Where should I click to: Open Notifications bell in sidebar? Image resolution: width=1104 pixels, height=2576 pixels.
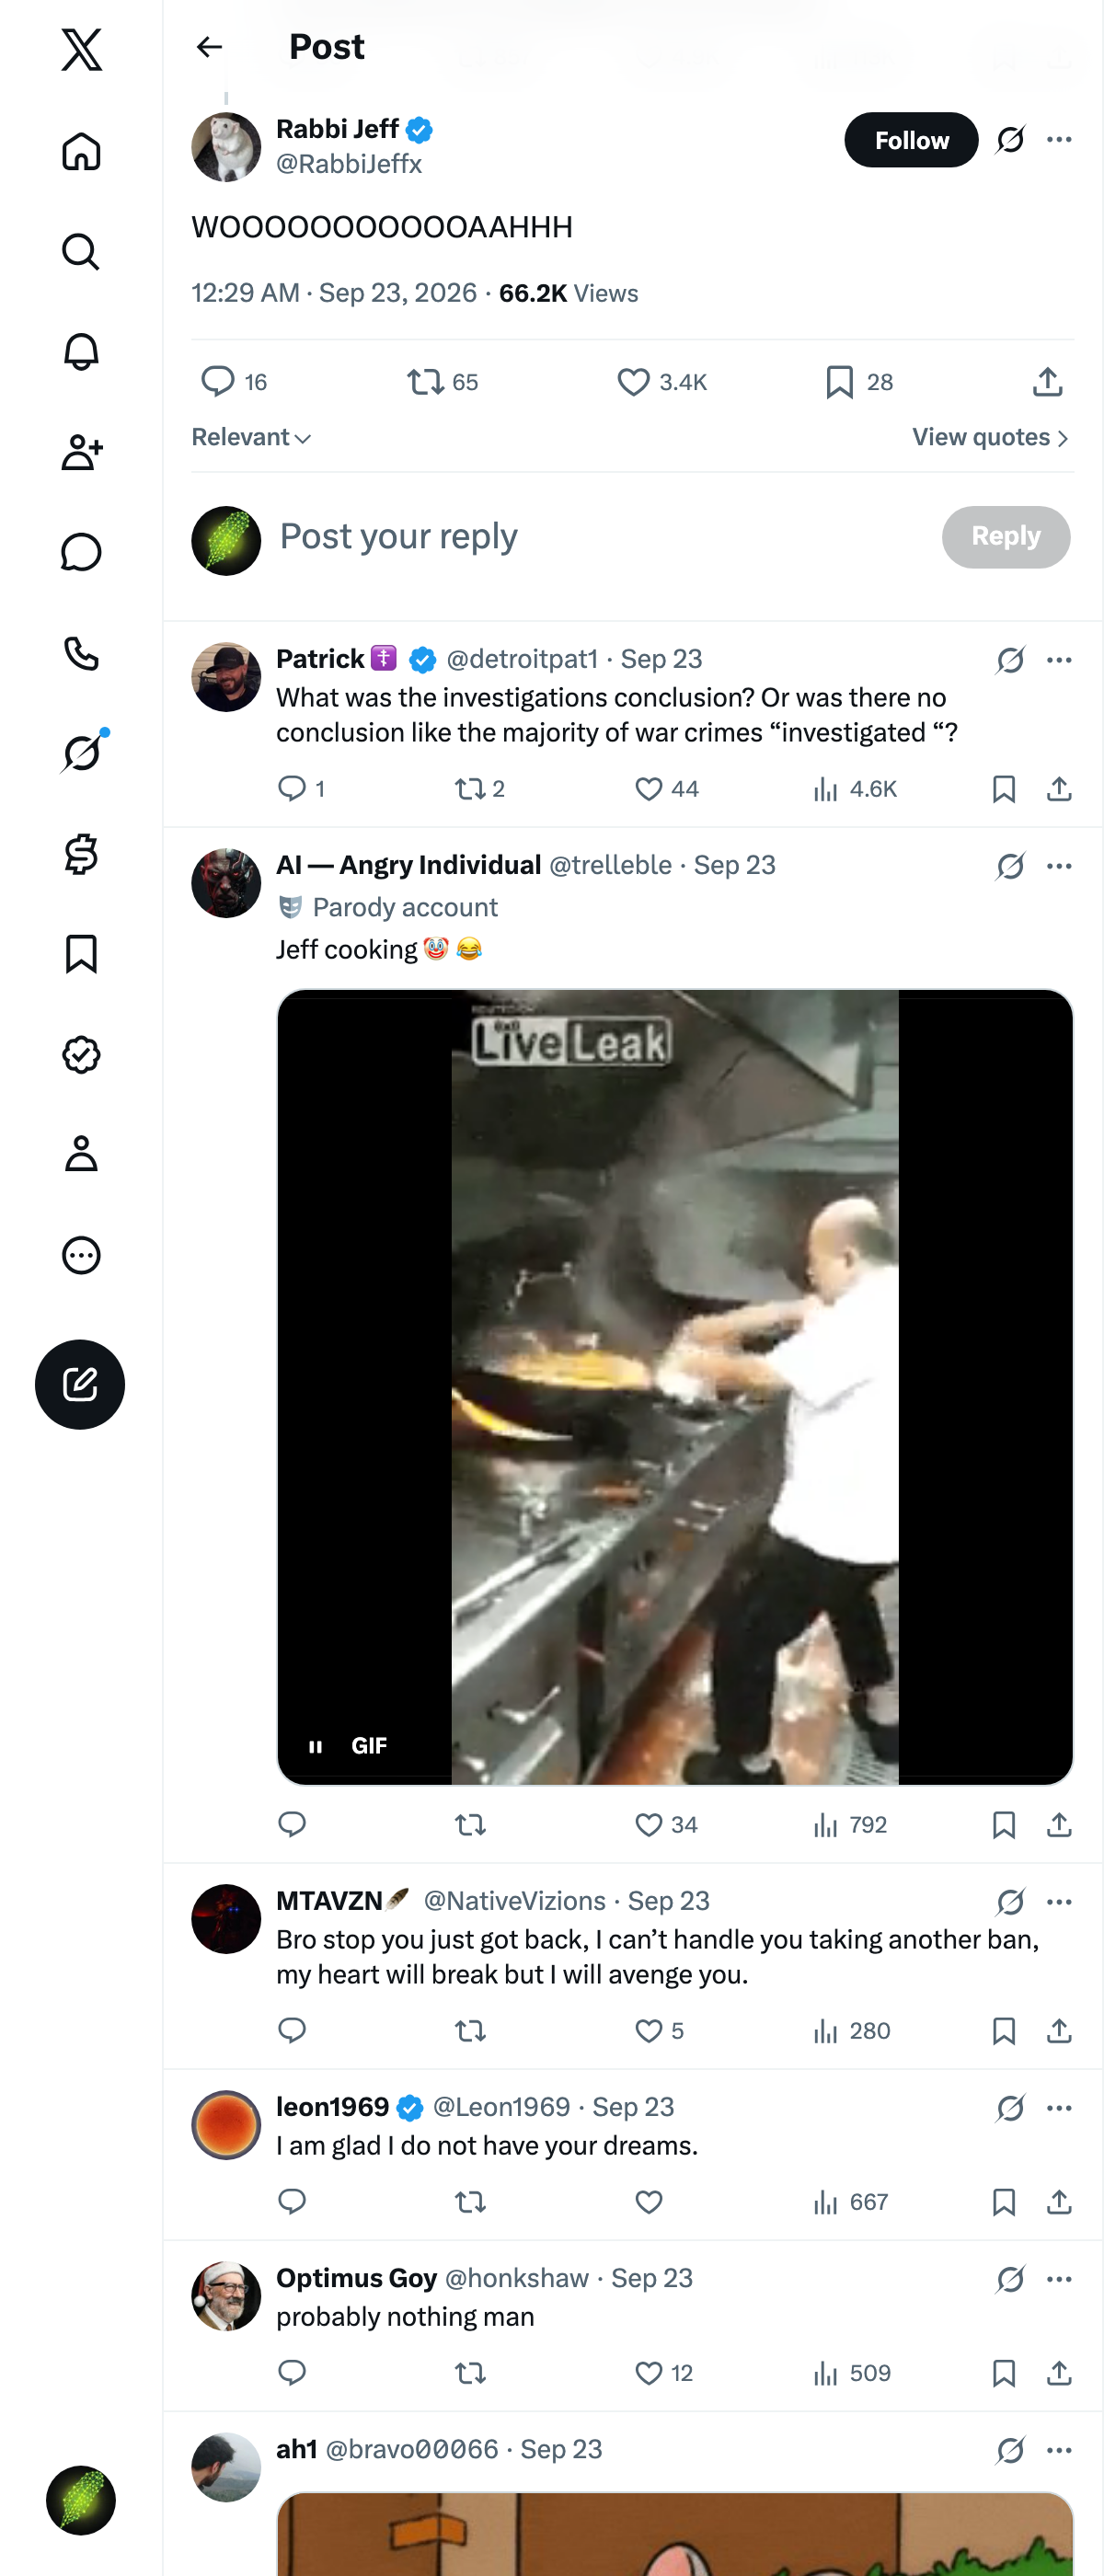pos(81,352)
